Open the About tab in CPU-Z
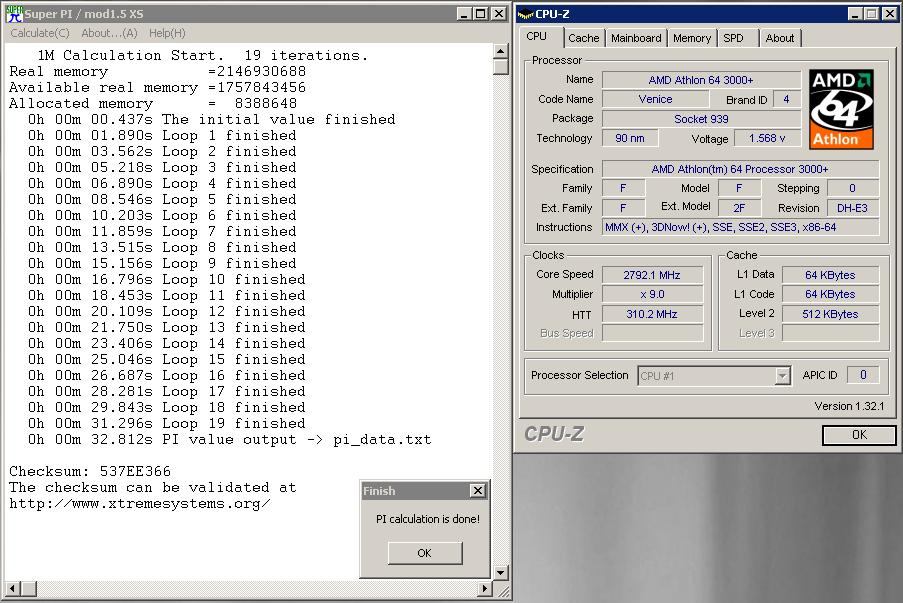903x603 pixels. click(780, 38)
